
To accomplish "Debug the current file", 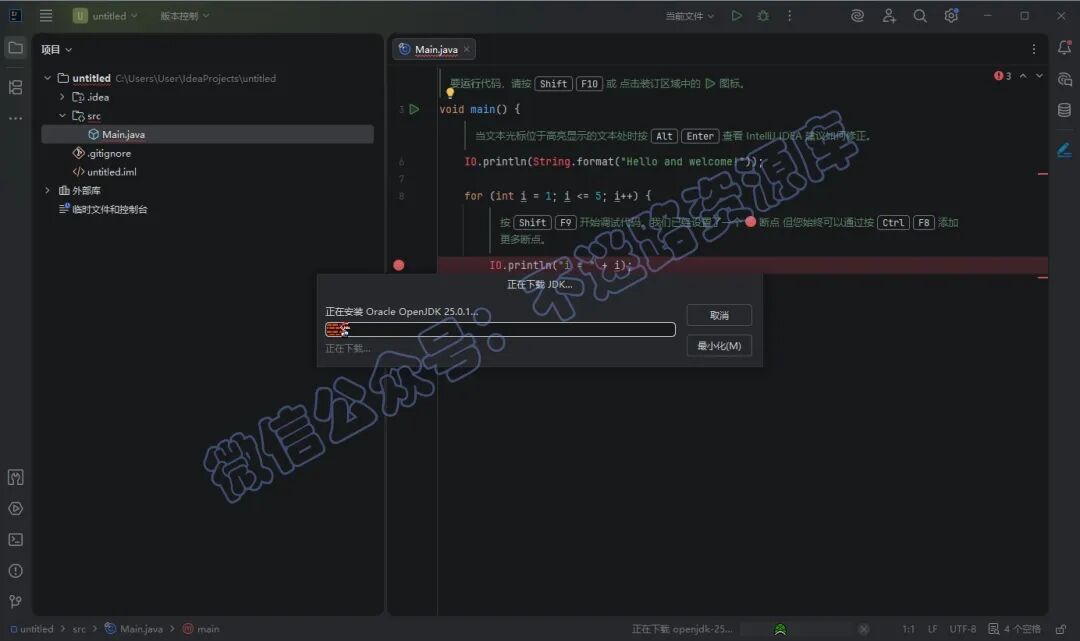I will pyautogui.click(x=762, y=15).
